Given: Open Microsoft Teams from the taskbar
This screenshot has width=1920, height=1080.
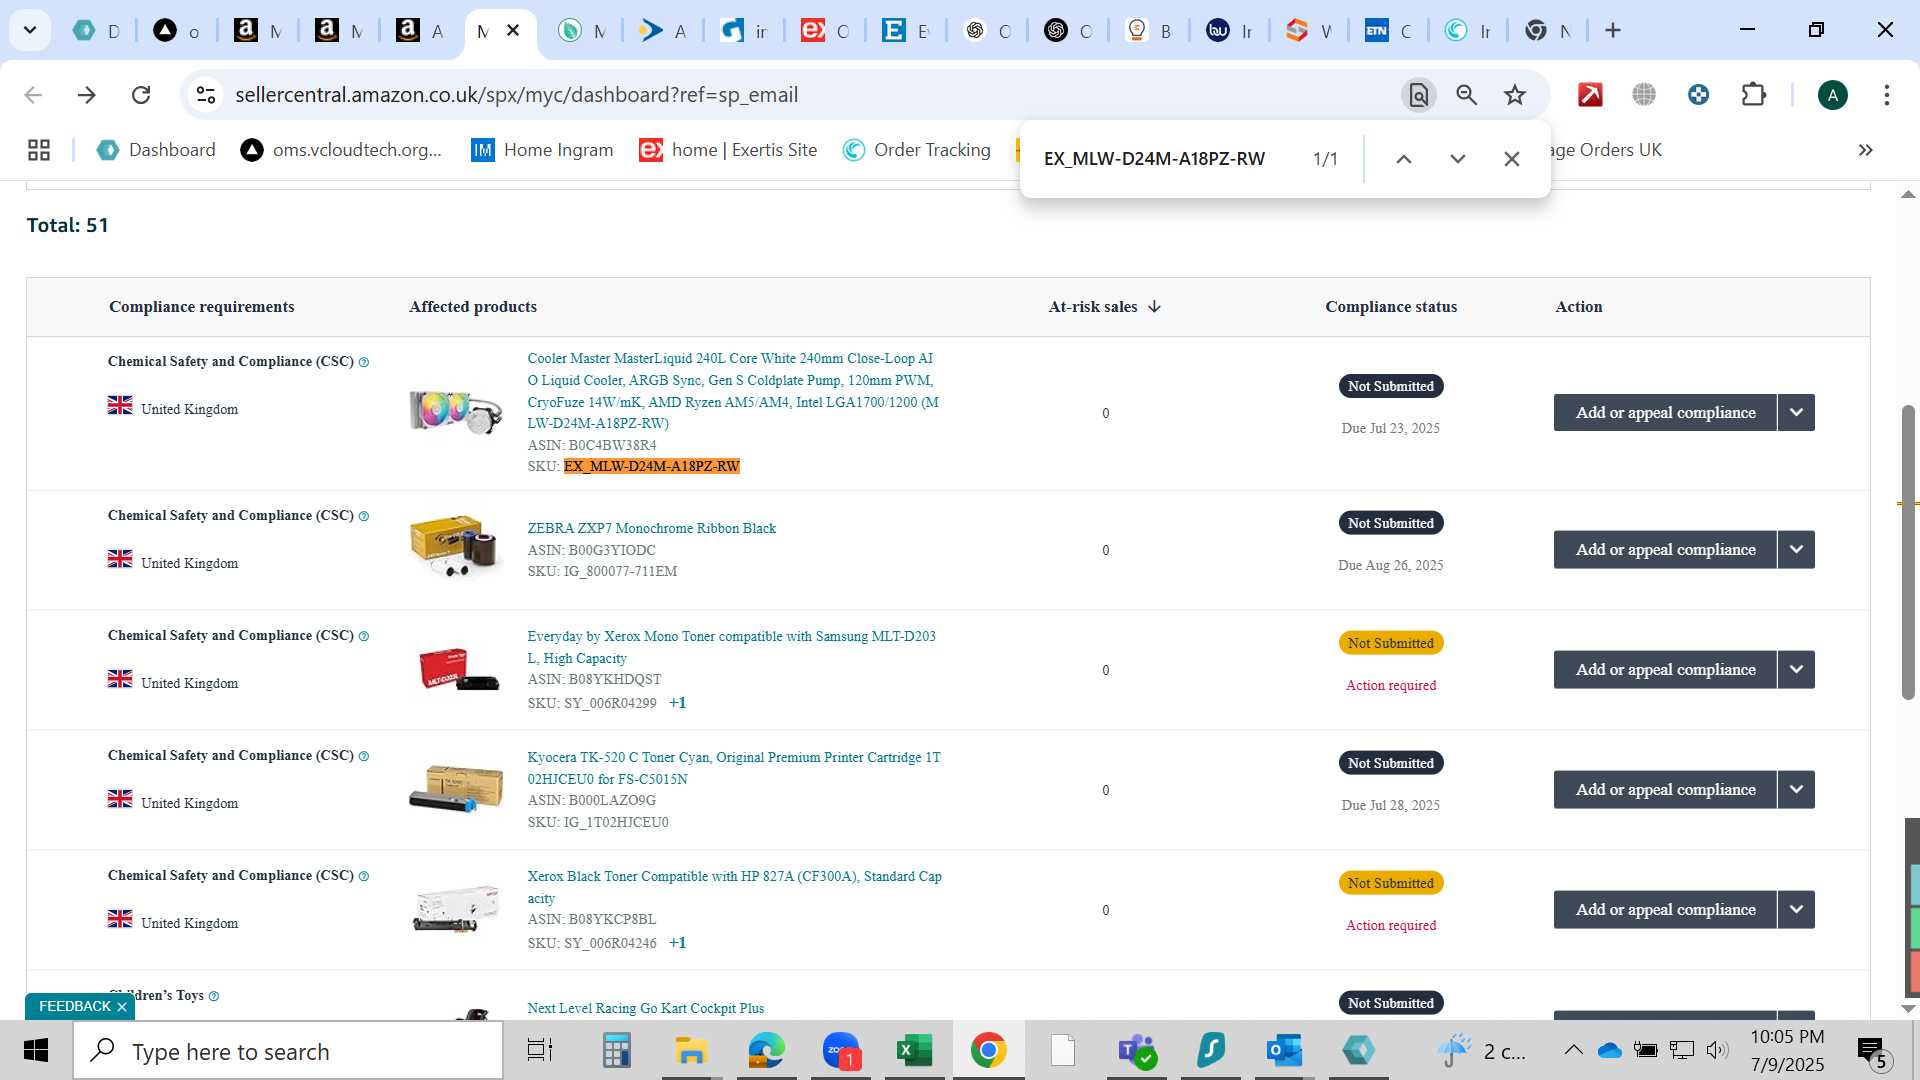Looking at the screenshot, I should (x=1136, y=1050).
